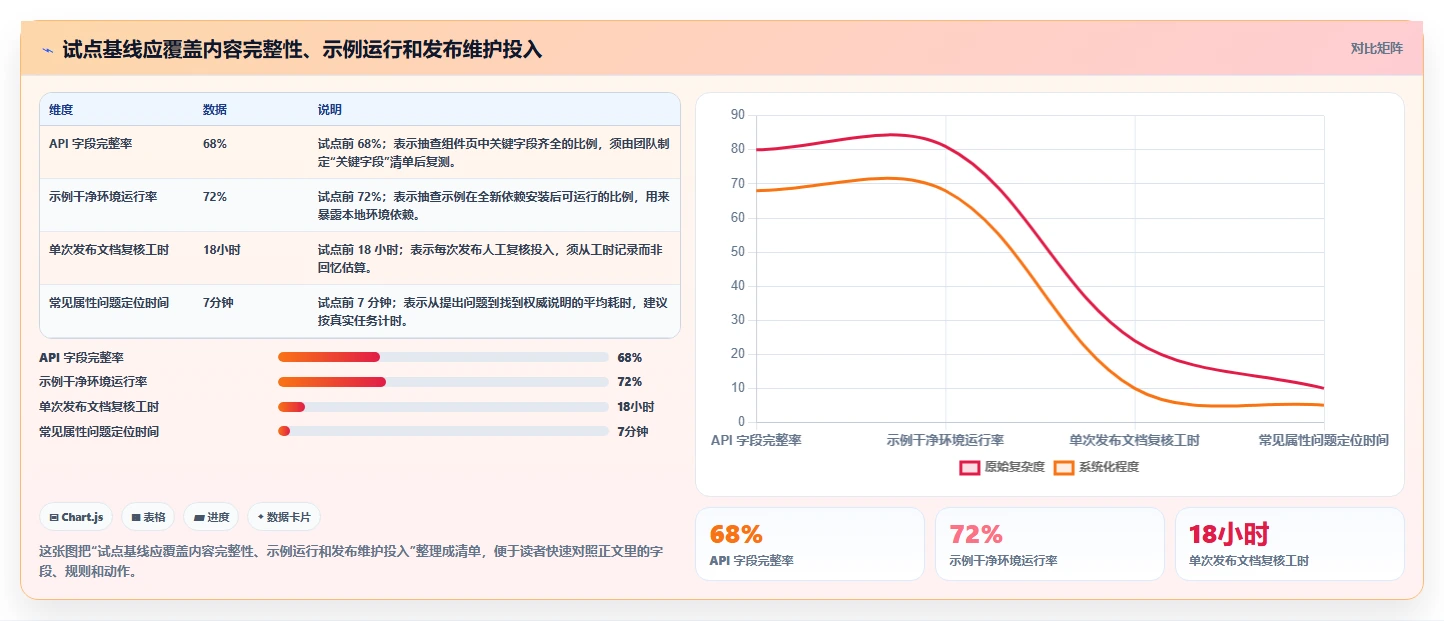Click the 18小时 cell in the table
The width and height of the screenshot is (1444, 621).
[x=222, y=250]
